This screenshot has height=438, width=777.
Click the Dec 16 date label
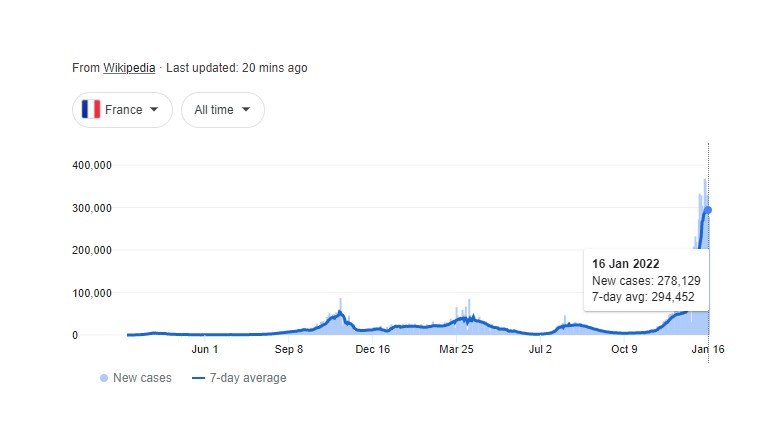coord(373,349)
